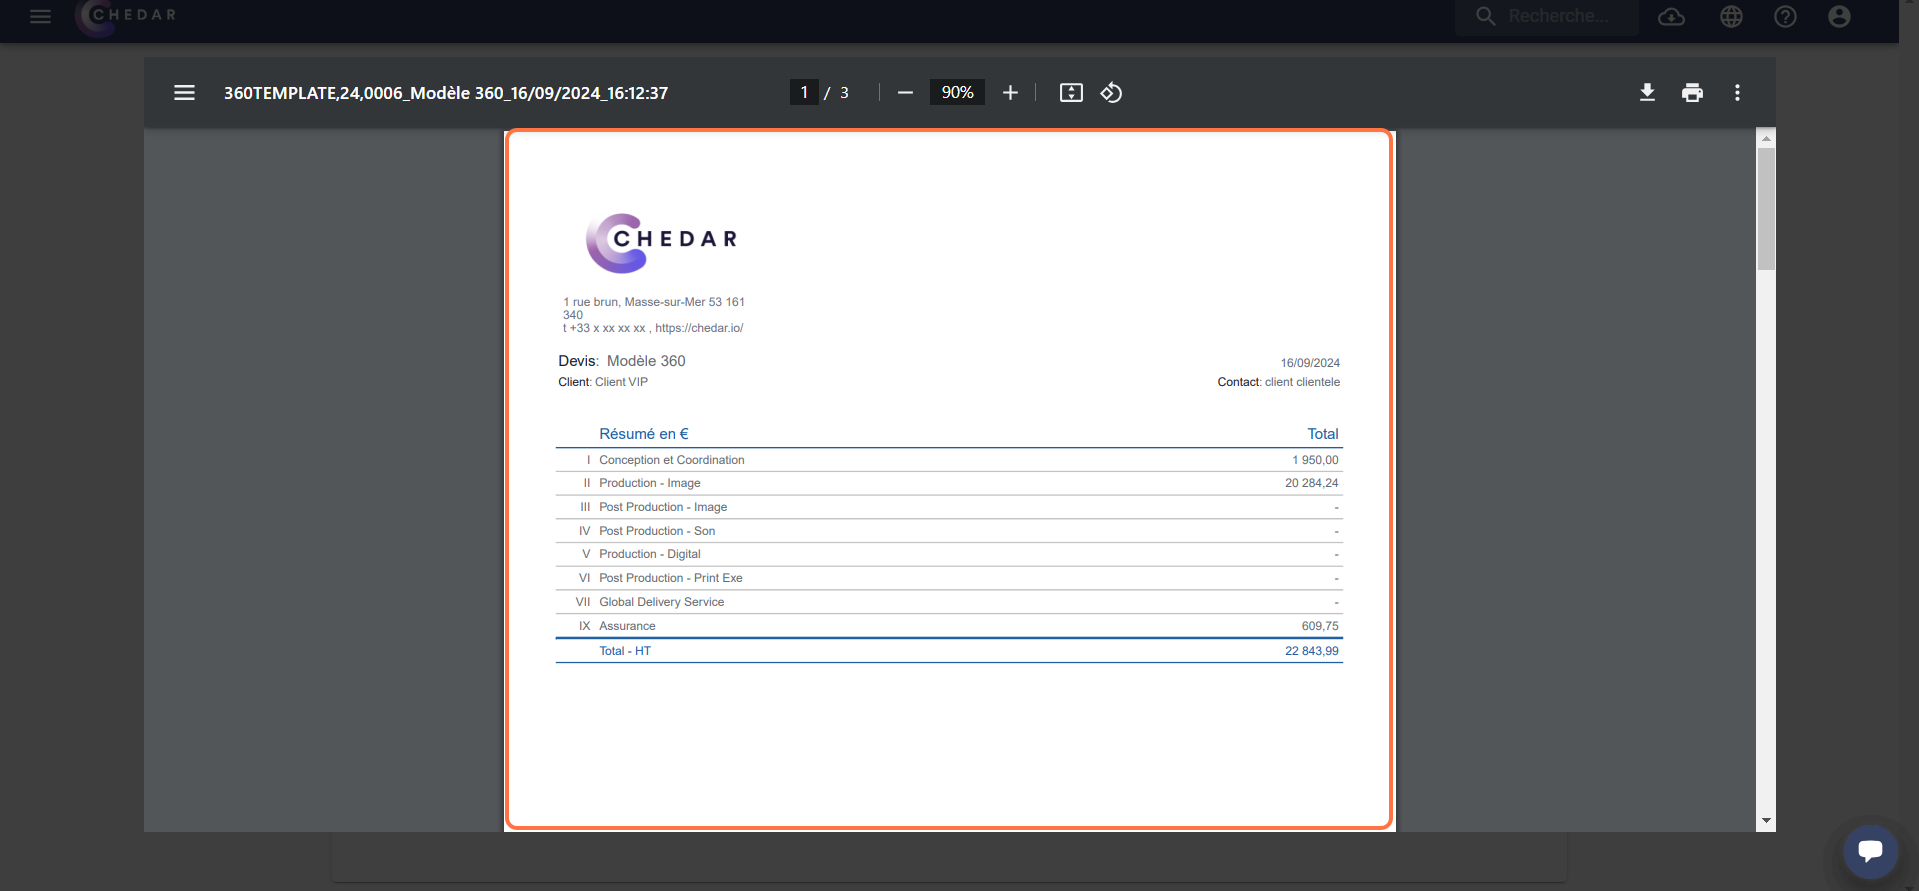Click the 'Total' column header
Screen dimensions: 1919x891
click(x=1323, y=434)
